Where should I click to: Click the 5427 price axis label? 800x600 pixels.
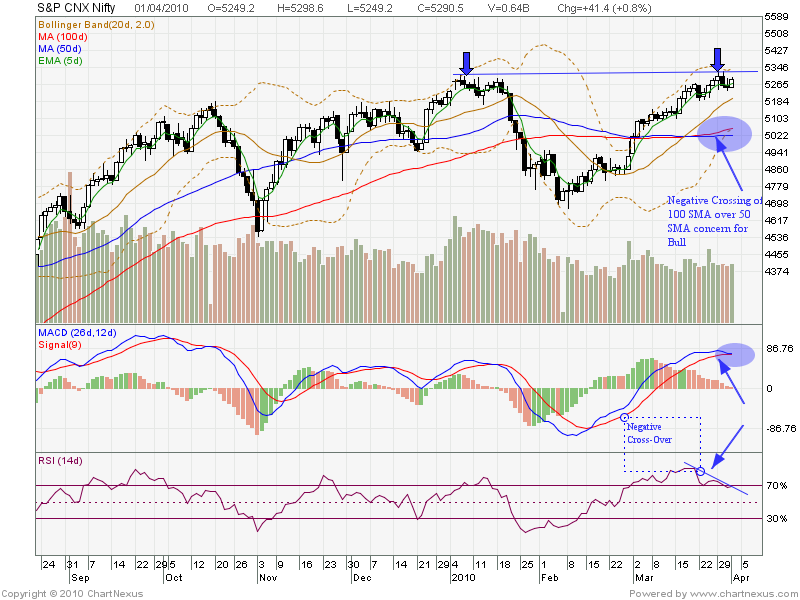(x=777, y=51)
